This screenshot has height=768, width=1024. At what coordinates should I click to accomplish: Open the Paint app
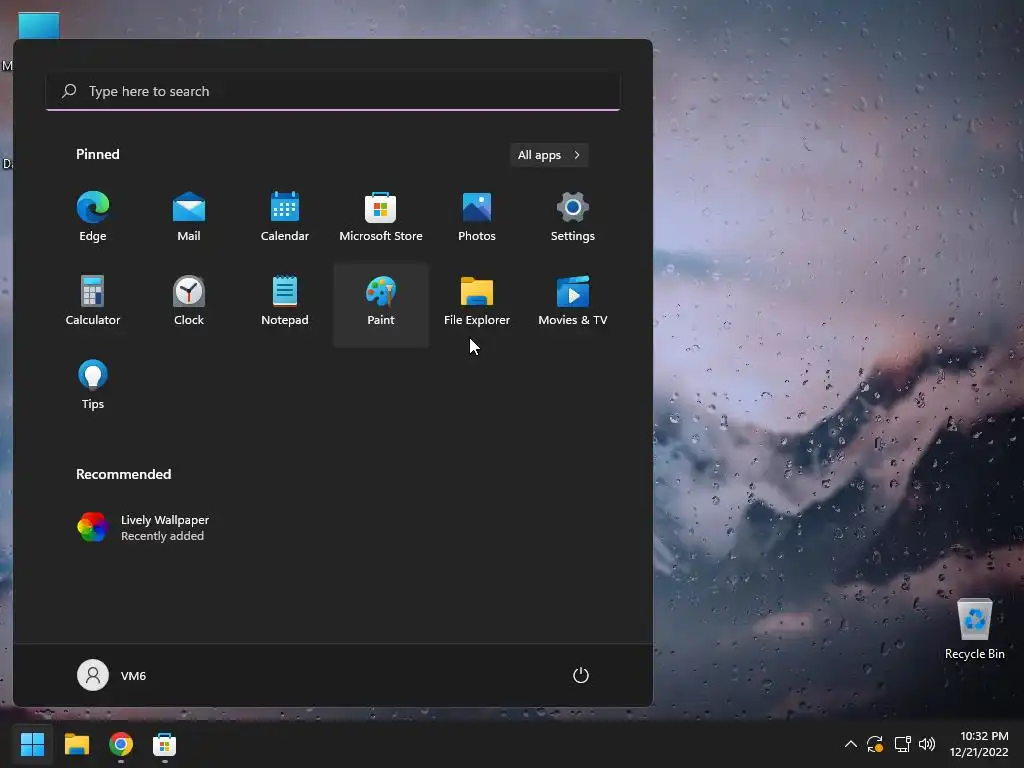[x=381, y=304]
